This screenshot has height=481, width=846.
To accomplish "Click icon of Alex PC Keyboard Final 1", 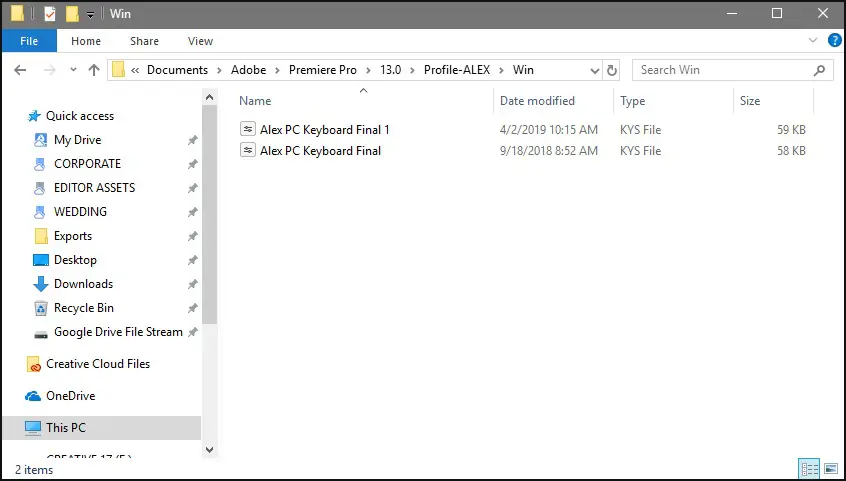I will 248,129.
